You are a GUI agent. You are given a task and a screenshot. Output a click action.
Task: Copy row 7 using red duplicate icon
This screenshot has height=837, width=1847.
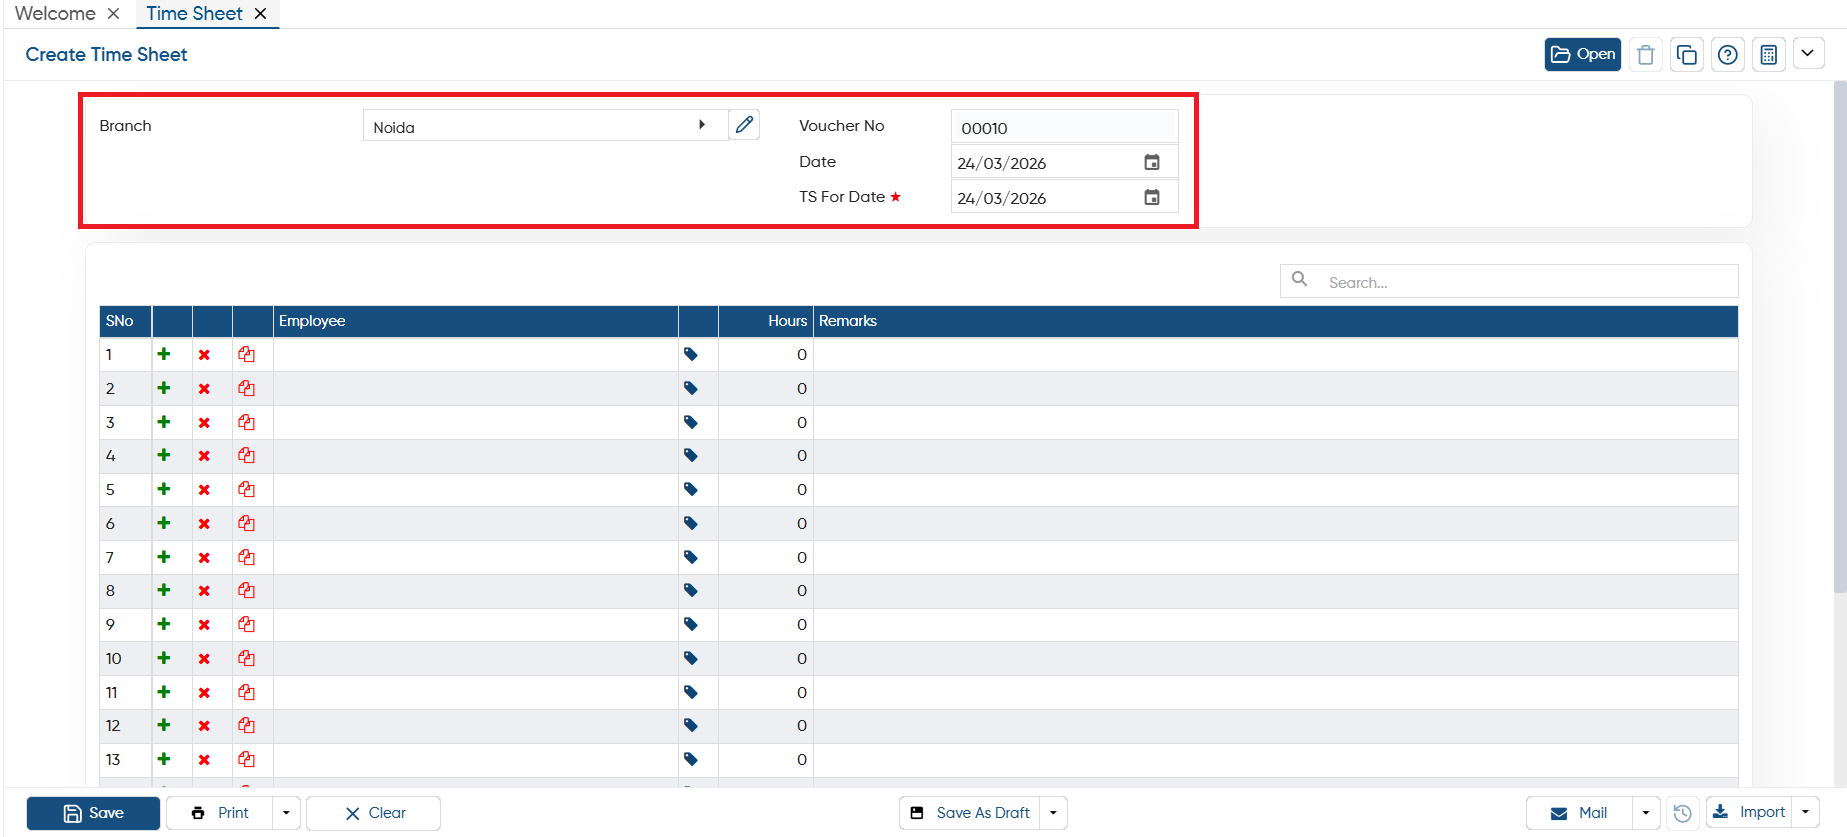tap(246, 557)
